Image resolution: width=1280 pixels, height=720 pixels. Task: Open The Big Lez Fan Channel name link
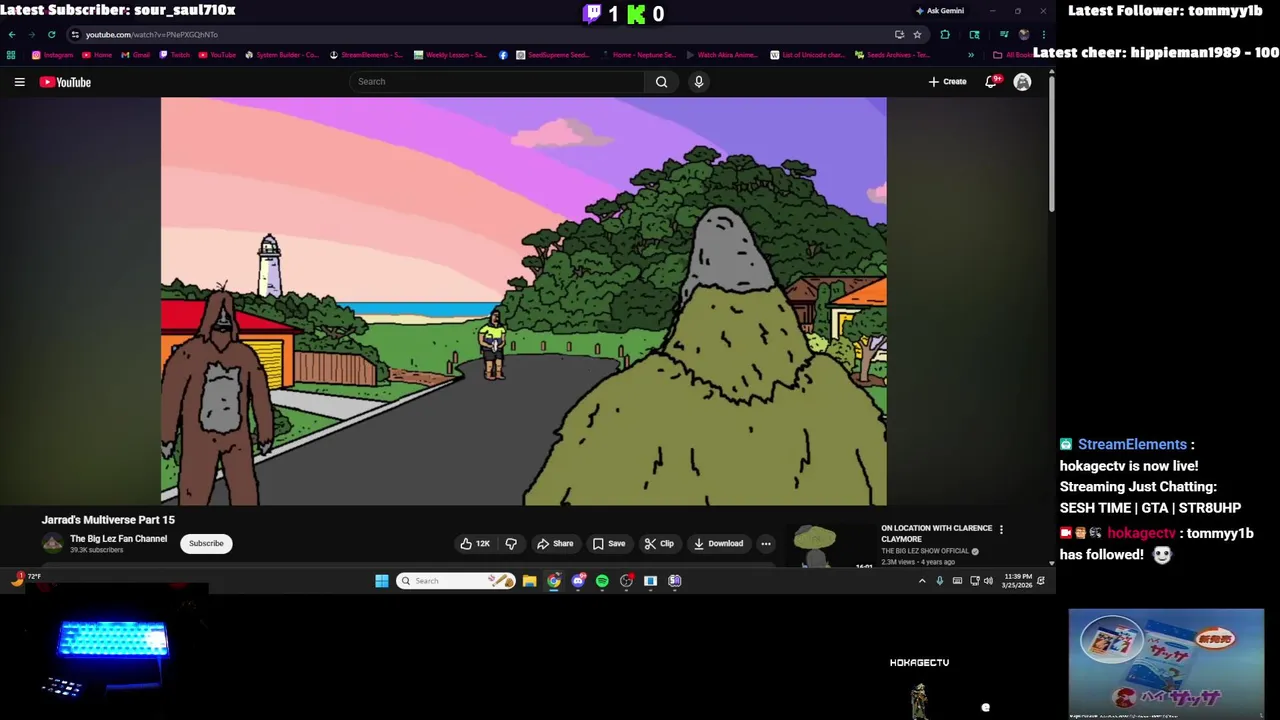pyautogui.click(x=118, y=539)
